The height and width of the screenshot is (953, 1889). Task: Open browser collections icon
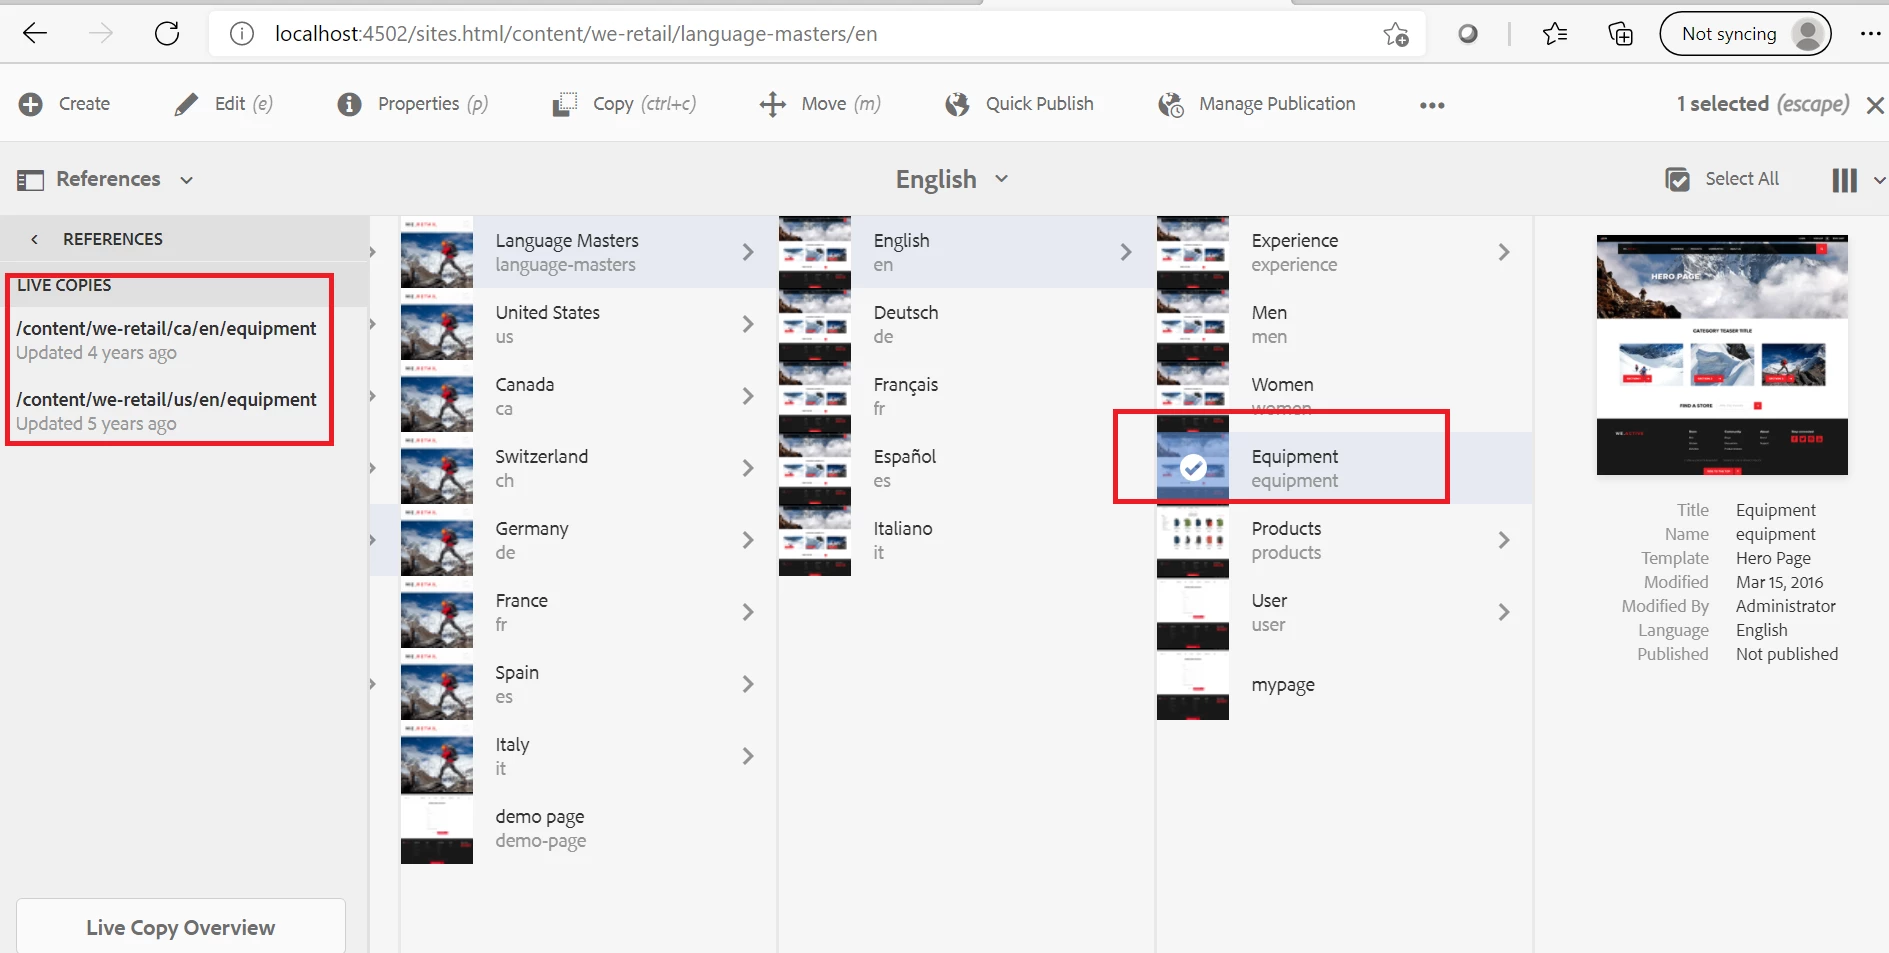1620,34
